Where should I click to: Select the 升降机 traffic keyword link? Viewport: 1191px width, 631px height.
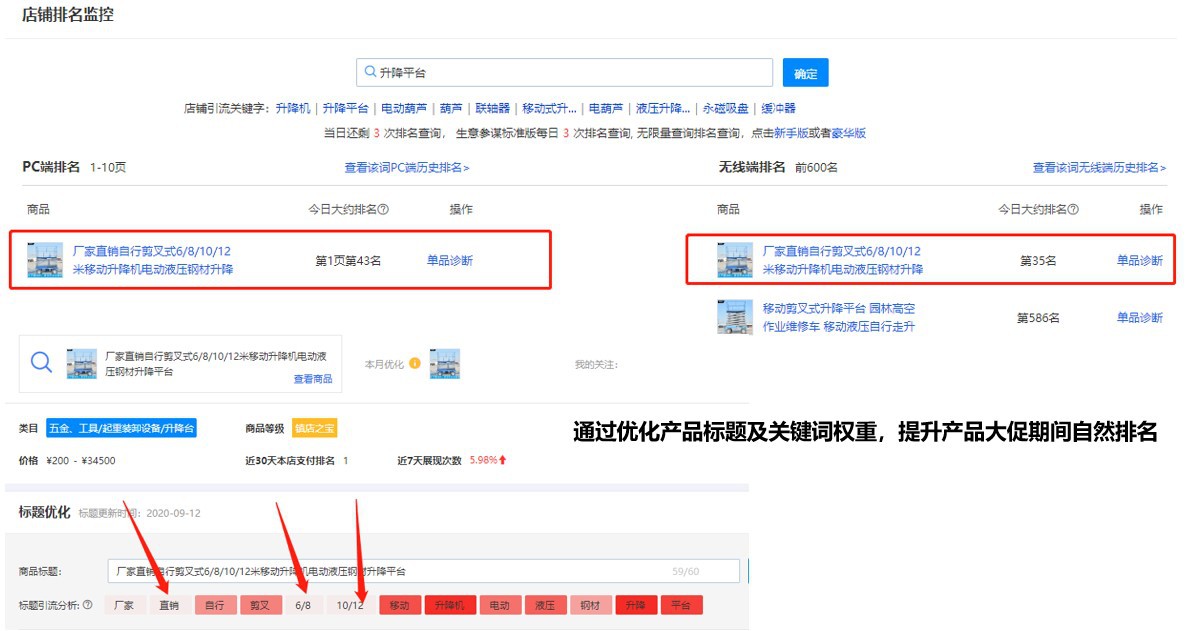(293, 108)
